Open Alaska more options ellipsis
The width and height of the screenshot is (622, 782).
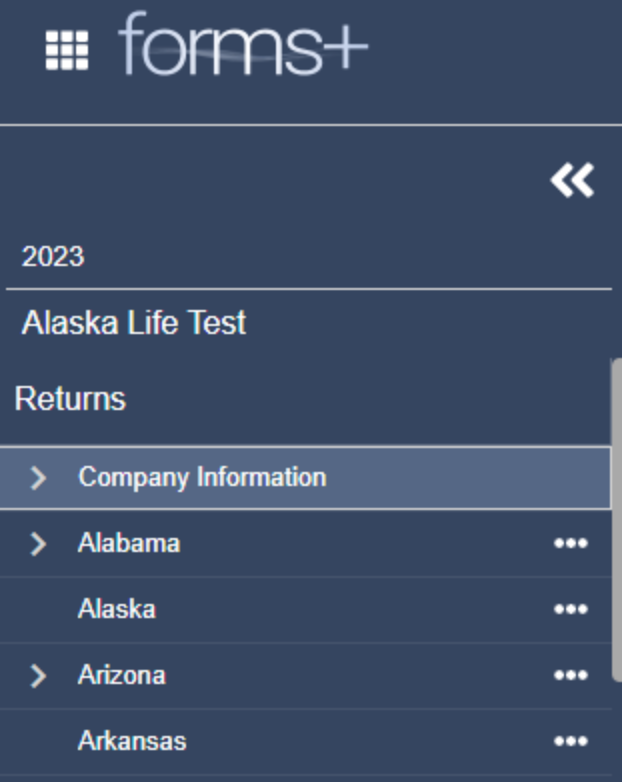(570, 609)
